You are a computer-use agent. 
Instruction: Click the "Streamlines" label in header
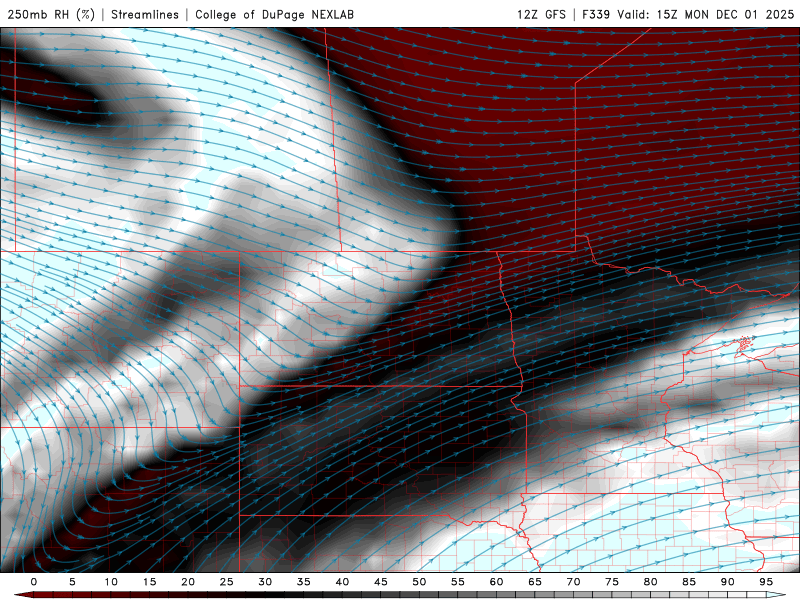pos(145,14)
